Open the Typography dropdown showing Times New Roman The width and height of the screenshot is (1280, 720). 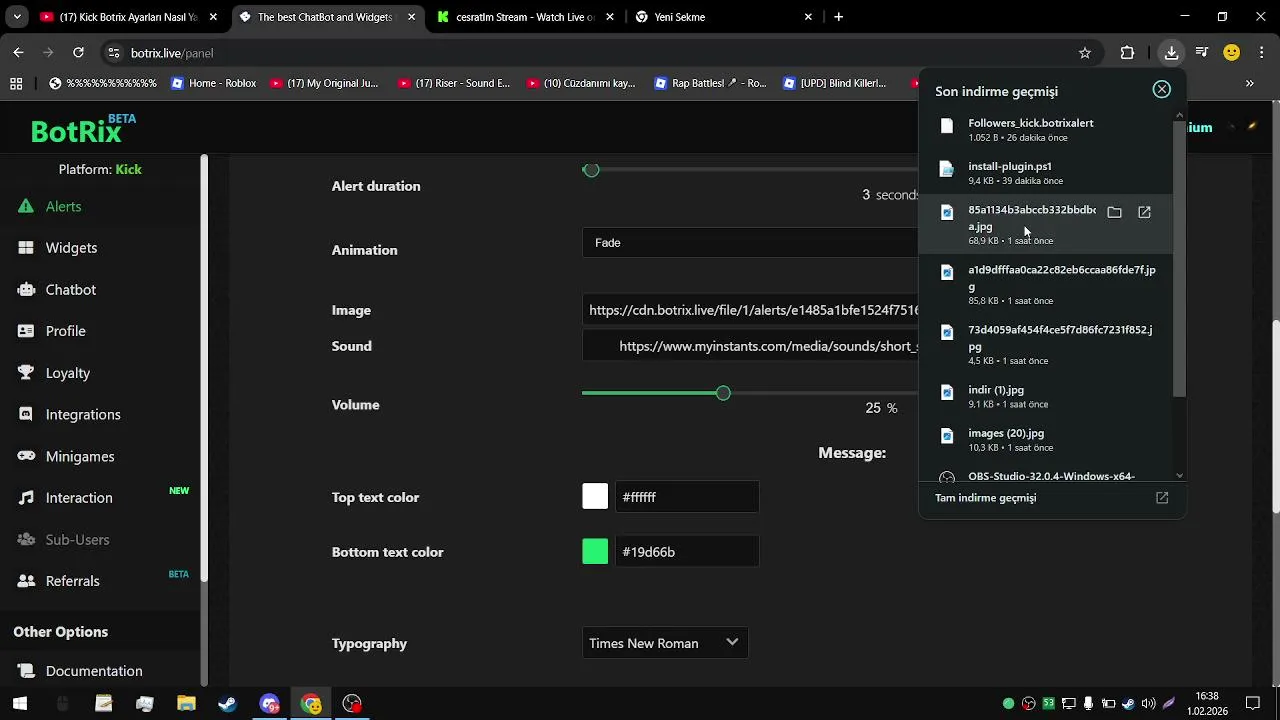[665, 643]
